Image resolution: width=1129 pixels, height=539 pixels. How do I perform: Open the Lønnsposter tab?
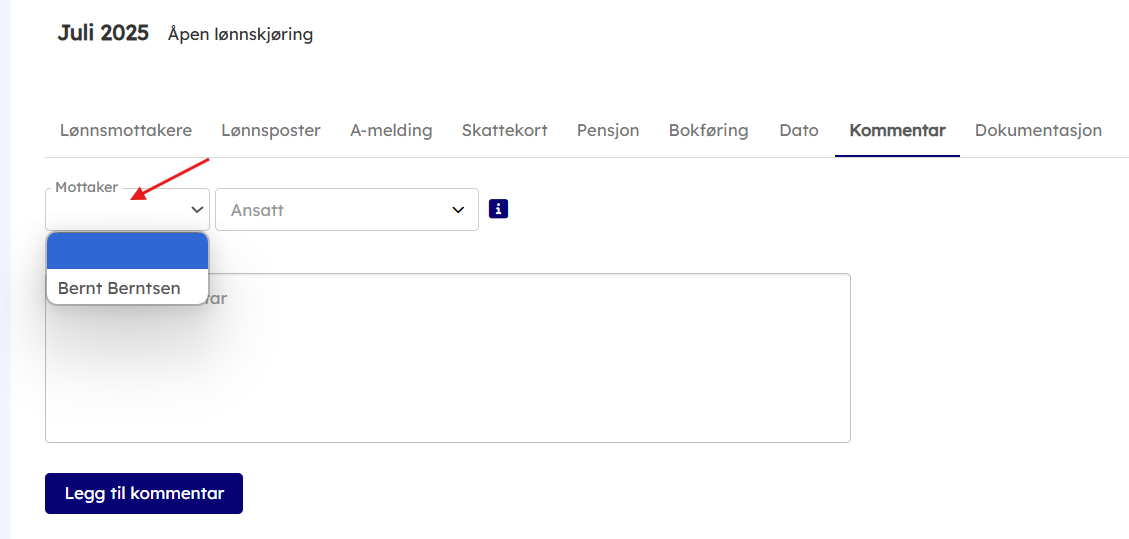[x=271, y=130]
